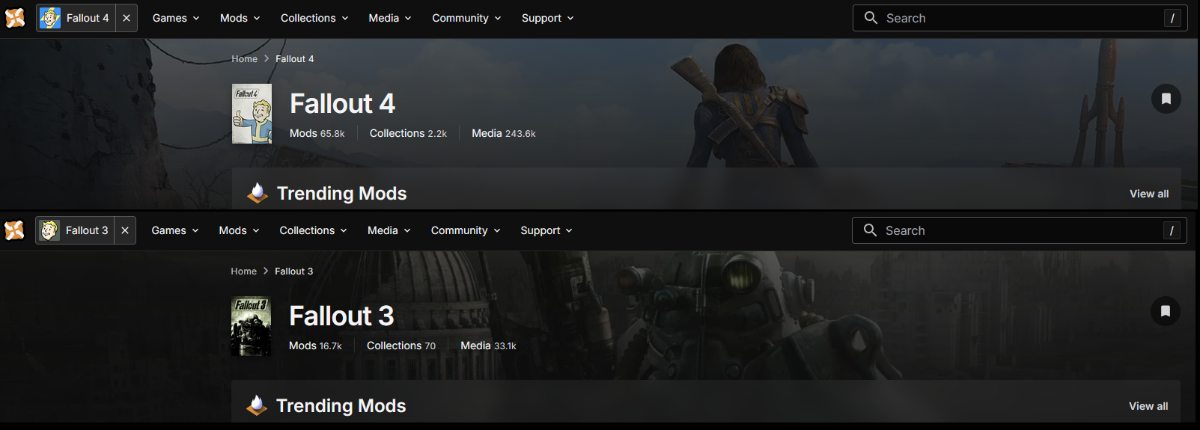Open Fallout 3 Media 33.1k stat
Screen dimensions: 1200x430
[488, 346]
